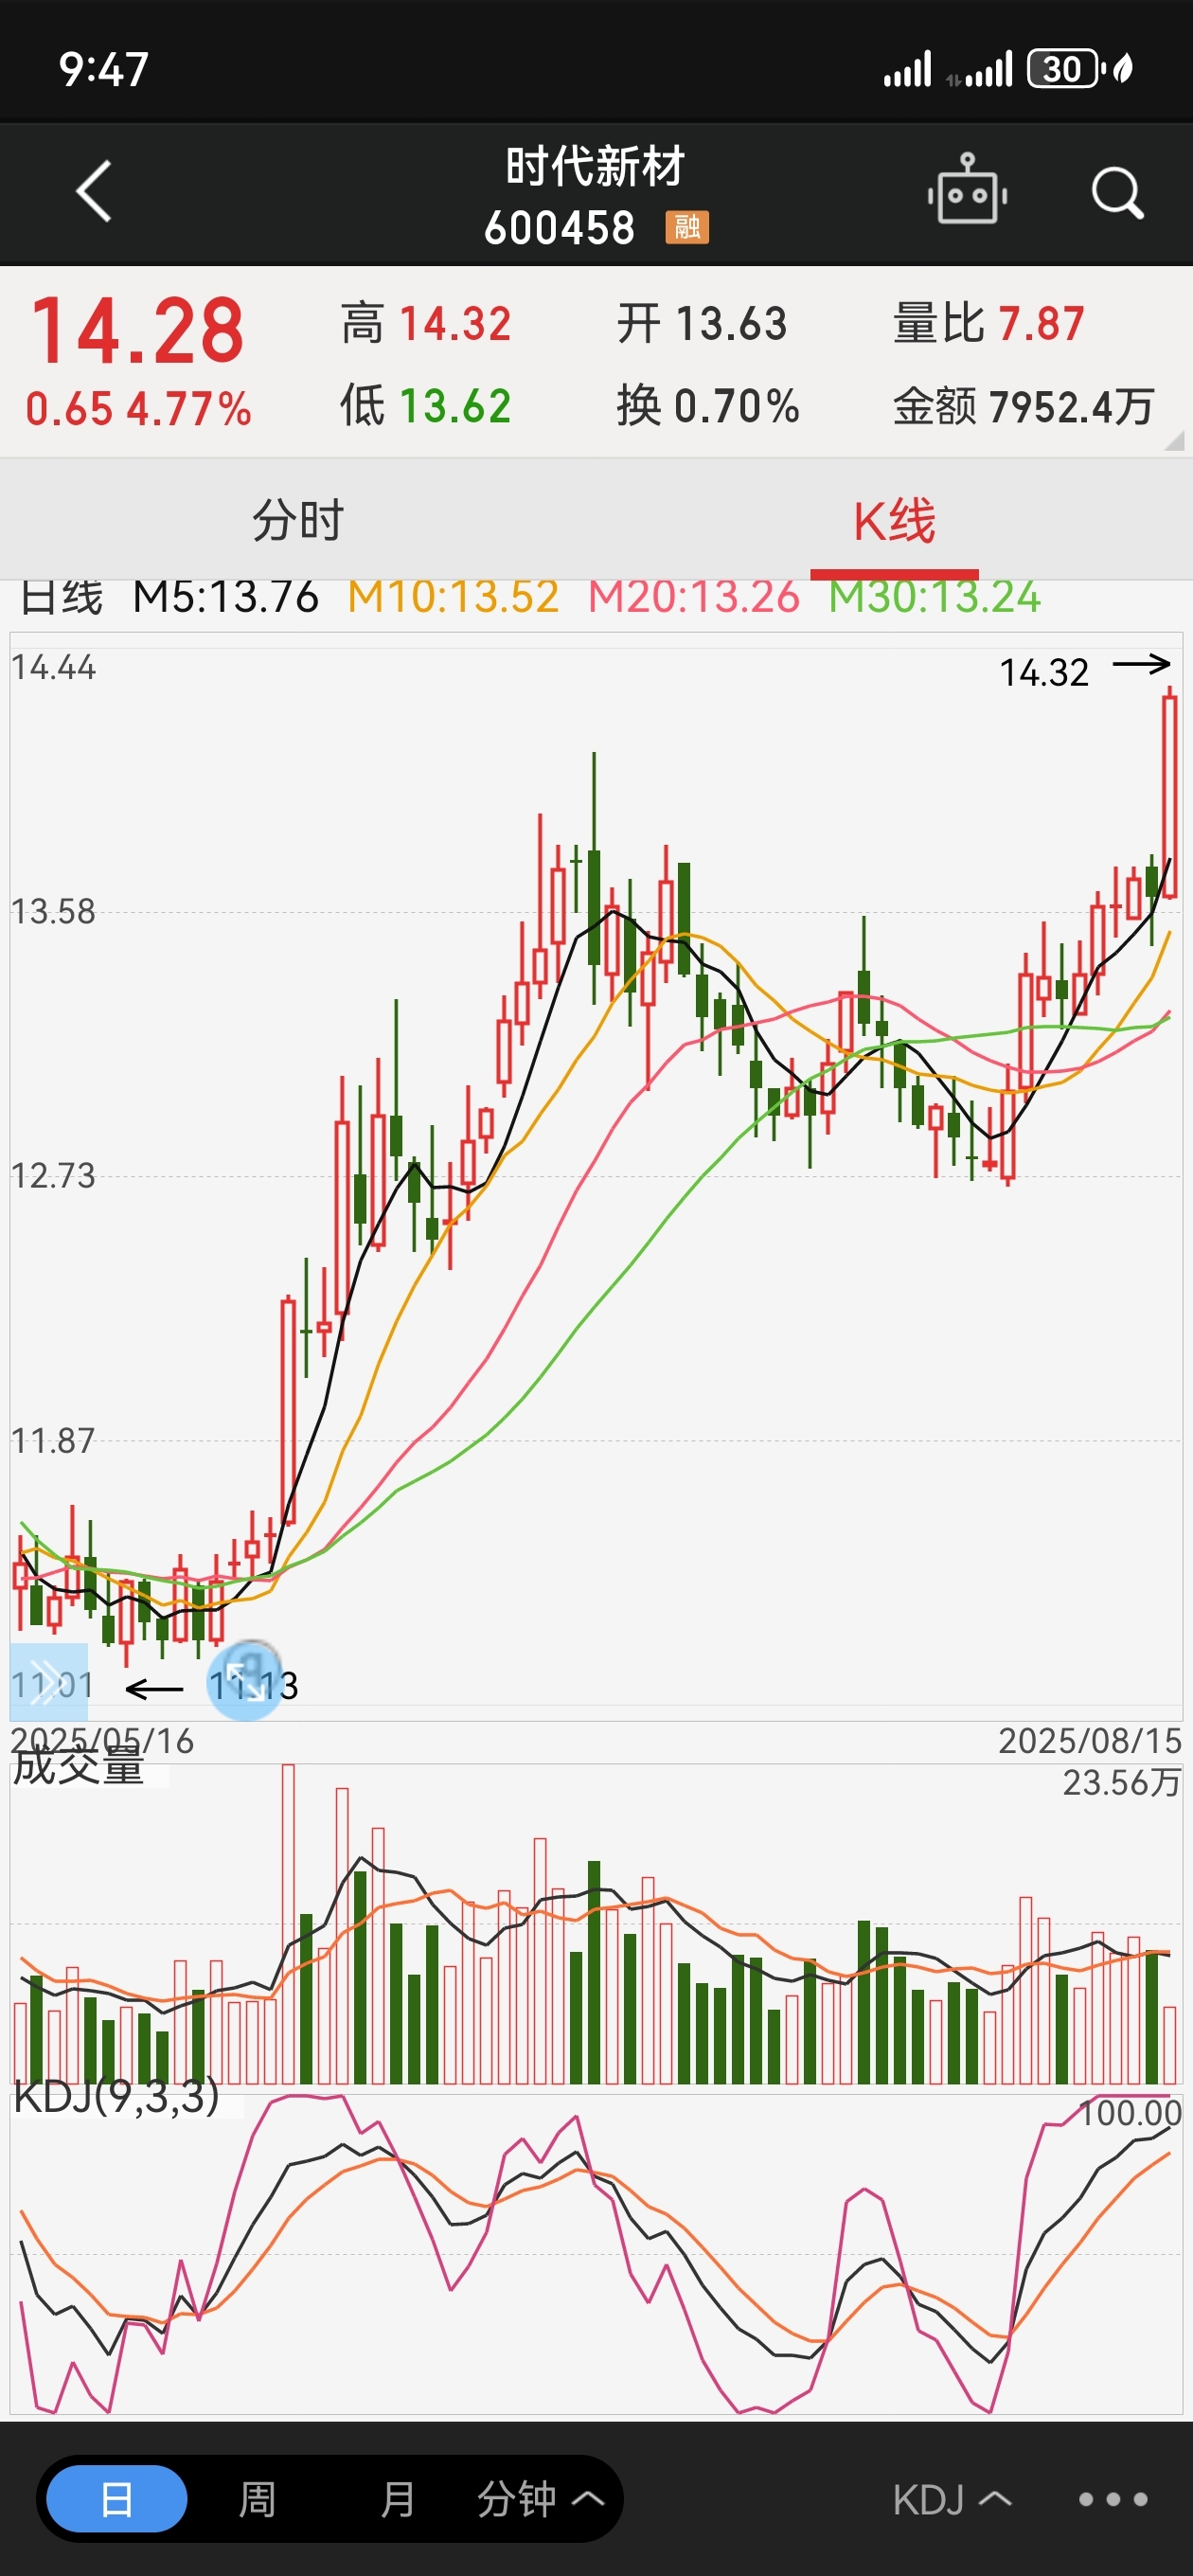1193x2576 pixels.
Task: Select the K线 tab
Action: point(894,521)
